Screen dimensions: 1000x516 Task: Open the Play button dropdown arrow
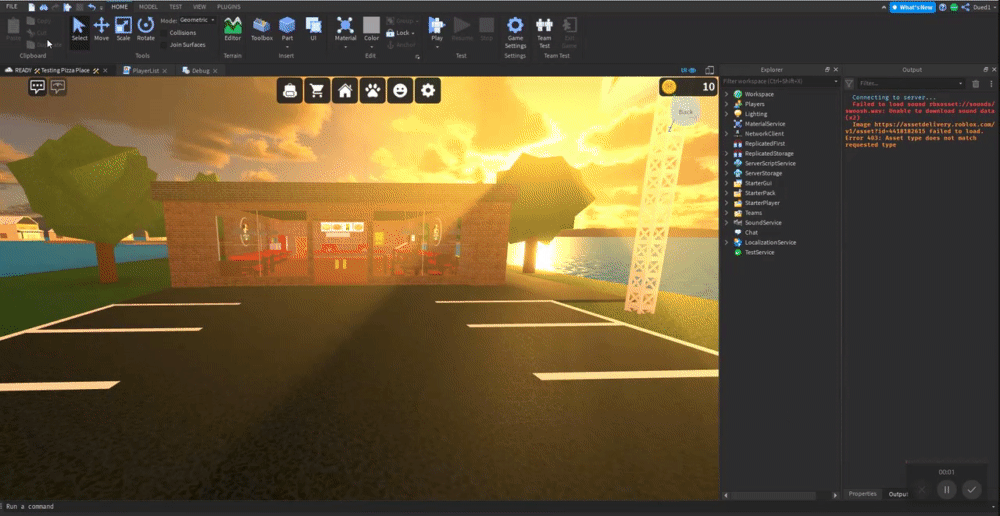point(437,47)
